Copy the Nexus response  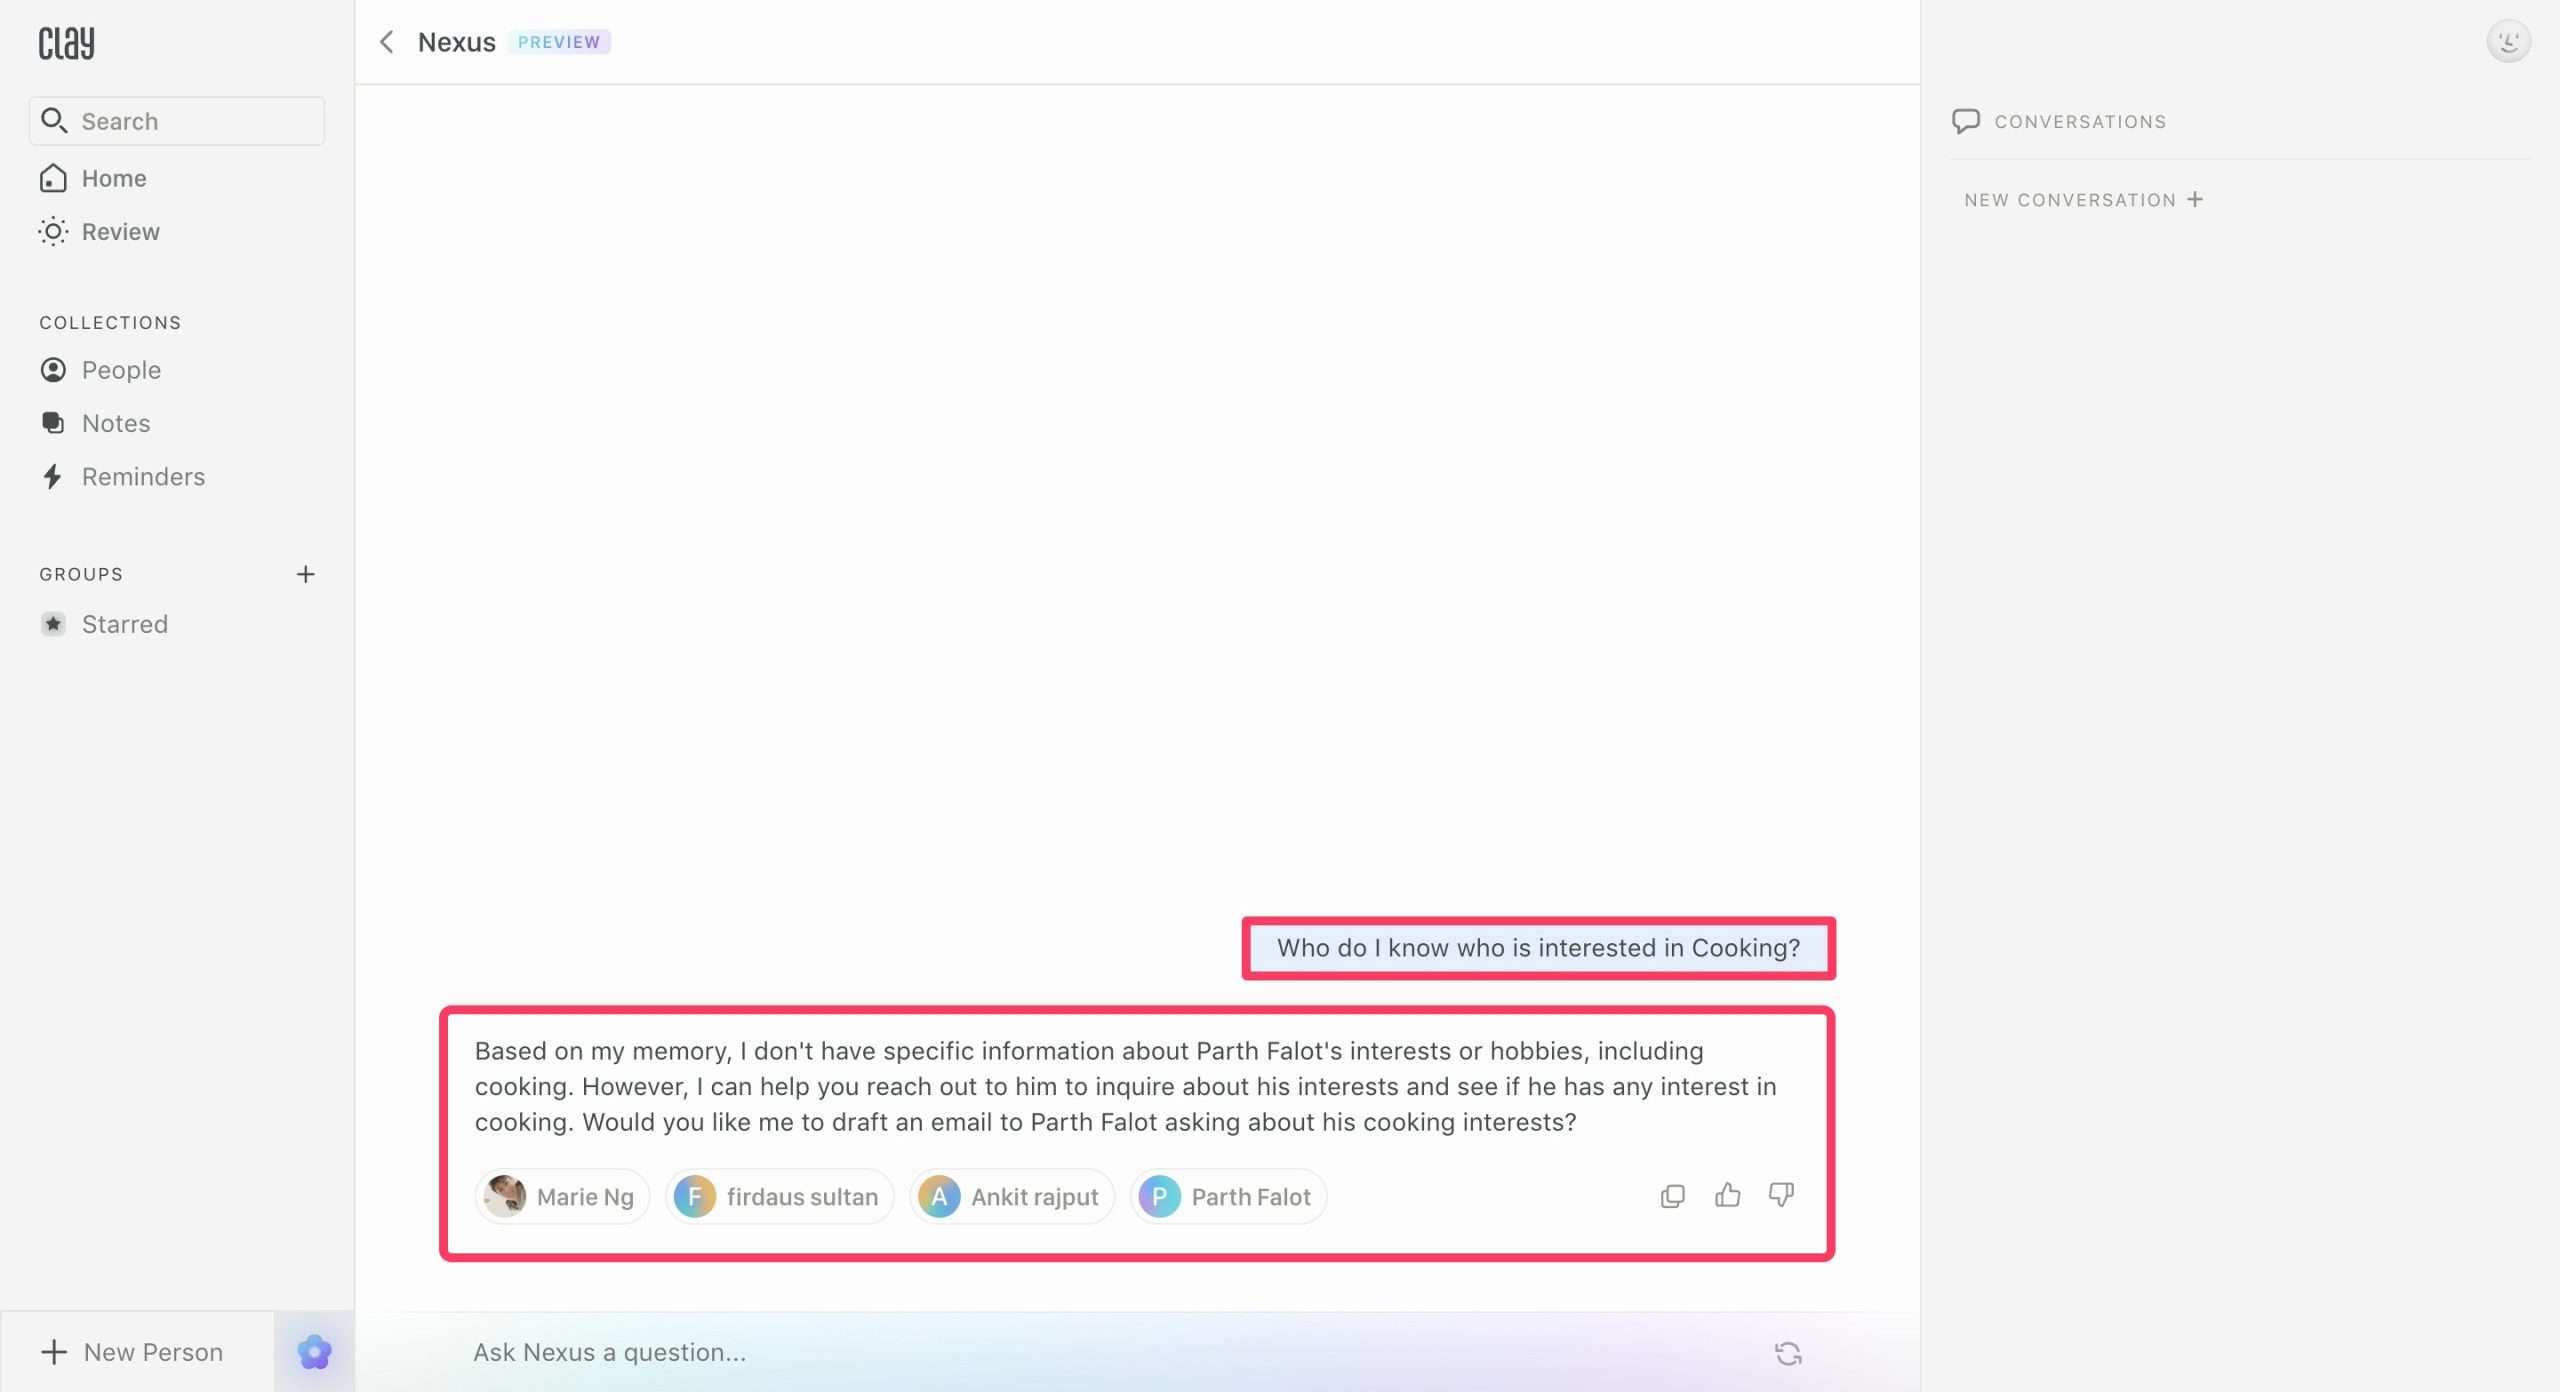pos(1672,1196)
